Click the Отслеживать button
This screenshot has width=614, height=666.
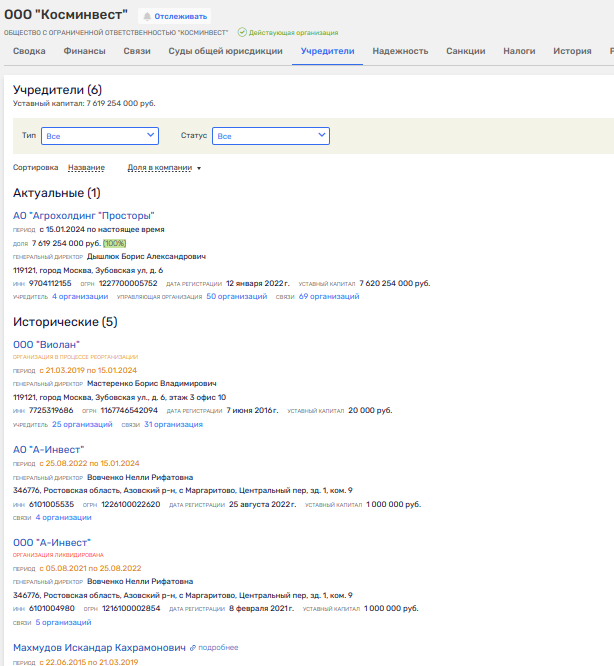coord(175,16)
